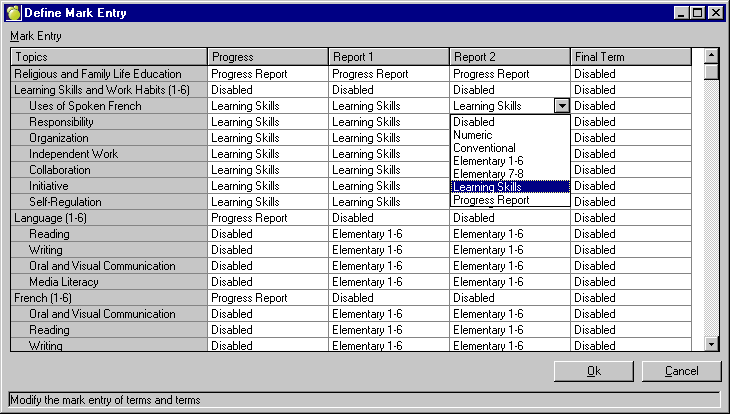Screen dimensions: 730x414
Task: Click the Topics column header
Action: tap(109, 57)
